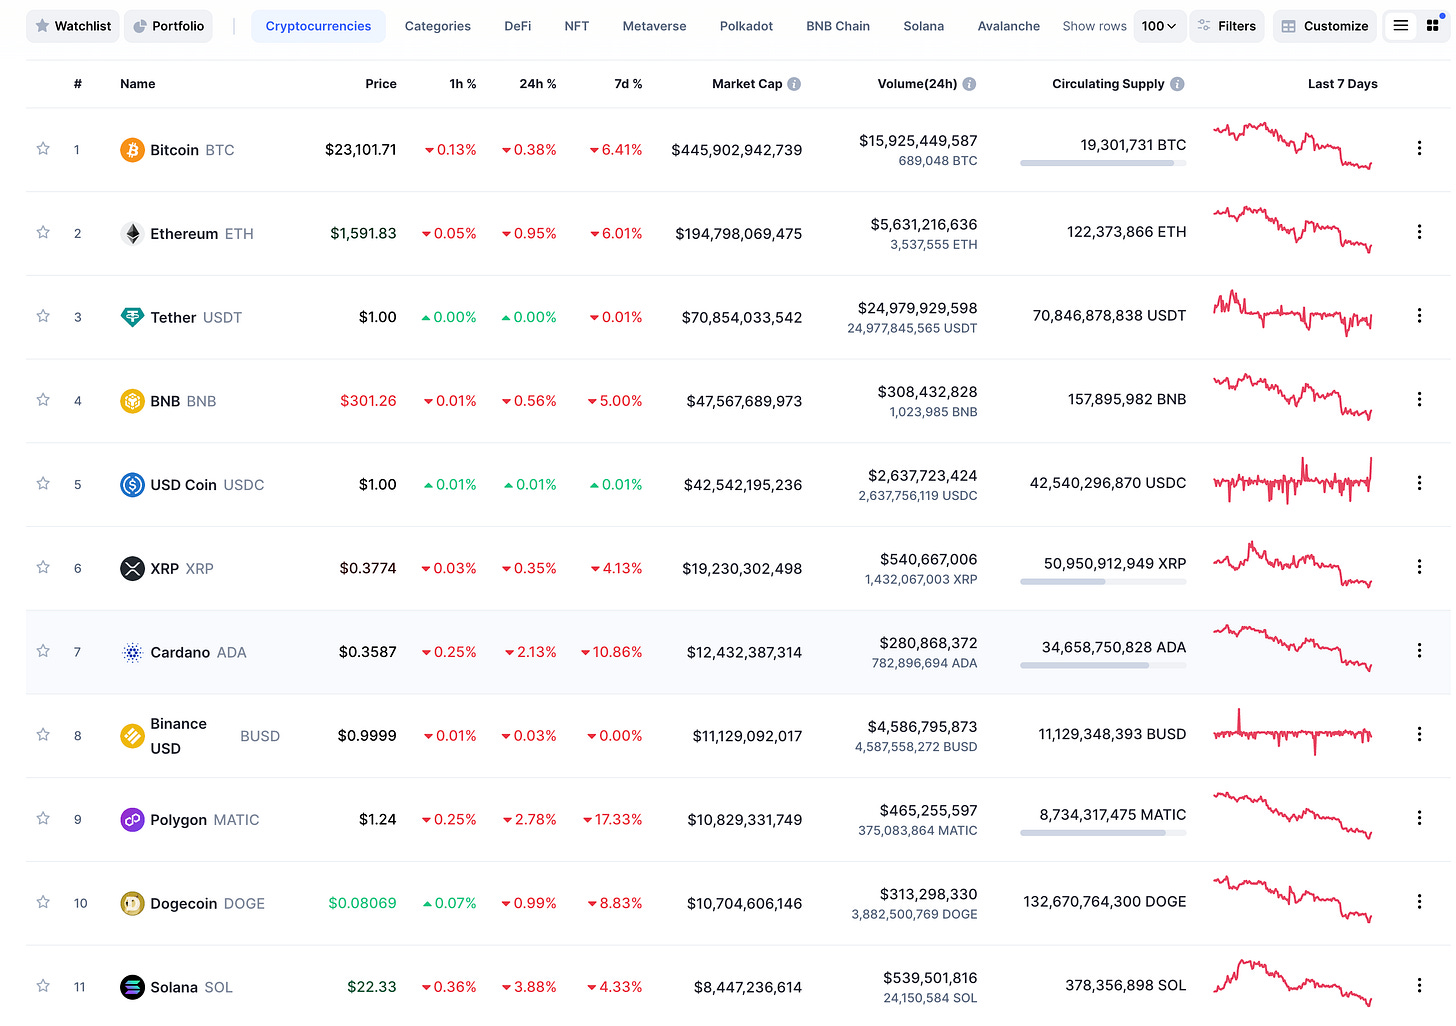Open USD Coin 7-day sparkline chart
Screen dimensions: 1456x1026
tap(1292, 481)
